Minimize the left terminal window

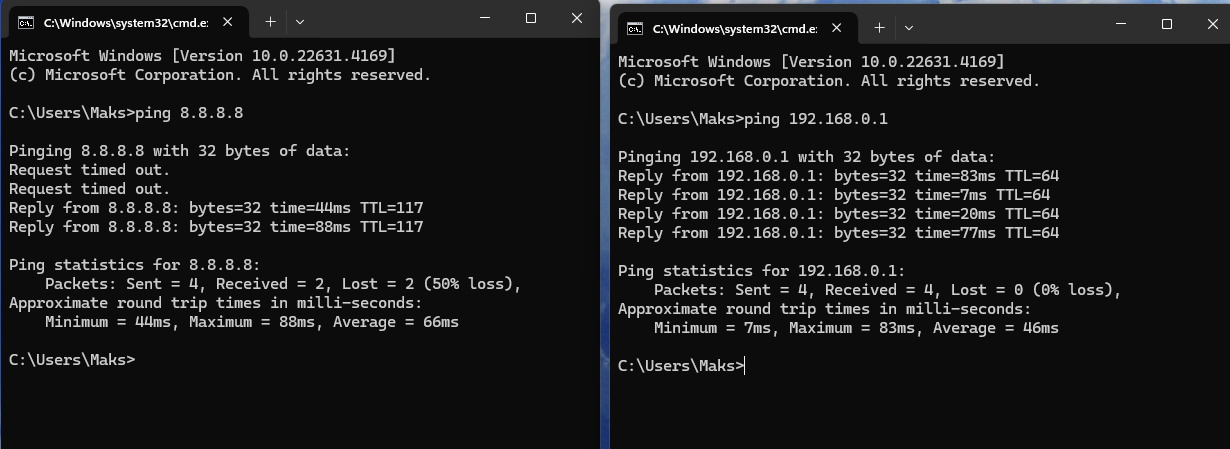(x=485, y=18)
